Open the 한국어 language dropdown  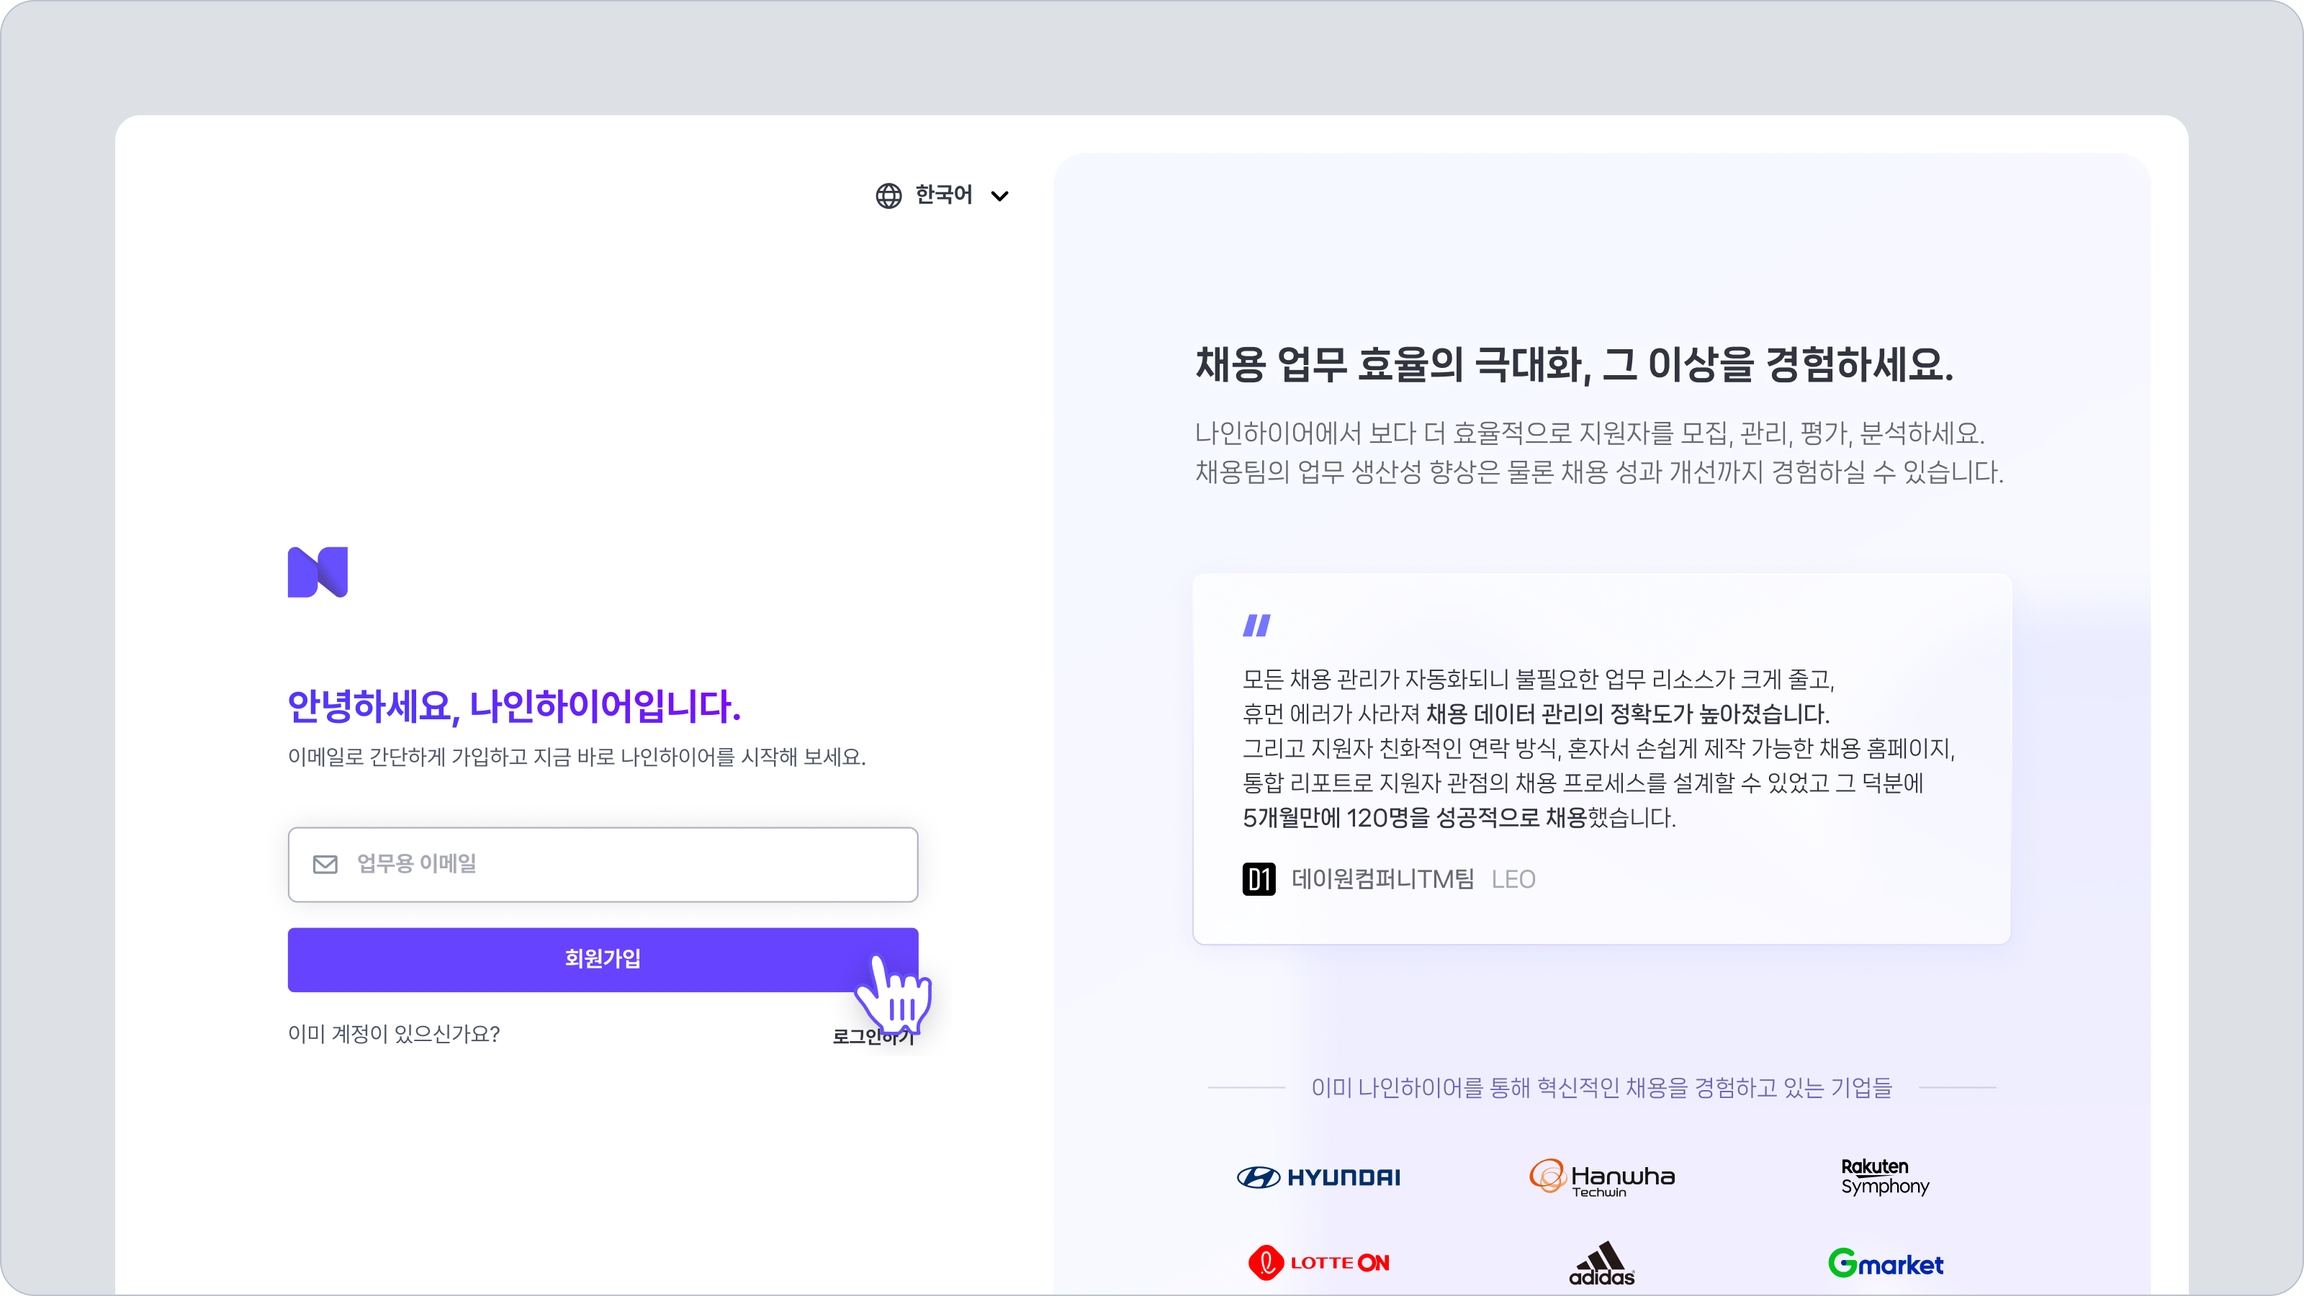pos(943,195)
